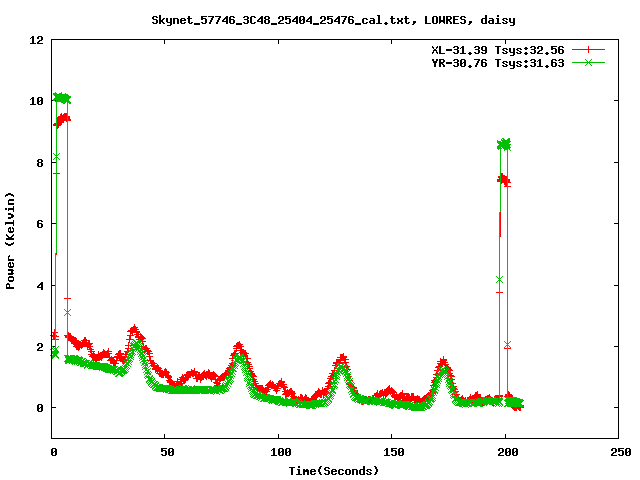The width and height of the screenshot is (640, 480).
Task: Click the red line sample beside the XL legend
Action: 588,50
